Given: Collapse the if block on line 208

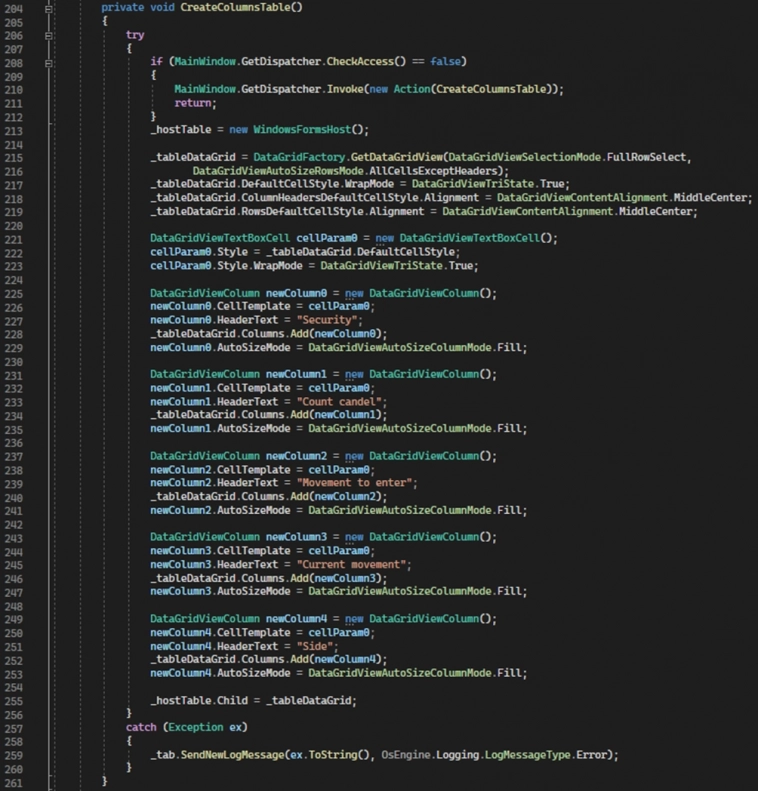Looking at the screenshot, I should pos(48,63).
